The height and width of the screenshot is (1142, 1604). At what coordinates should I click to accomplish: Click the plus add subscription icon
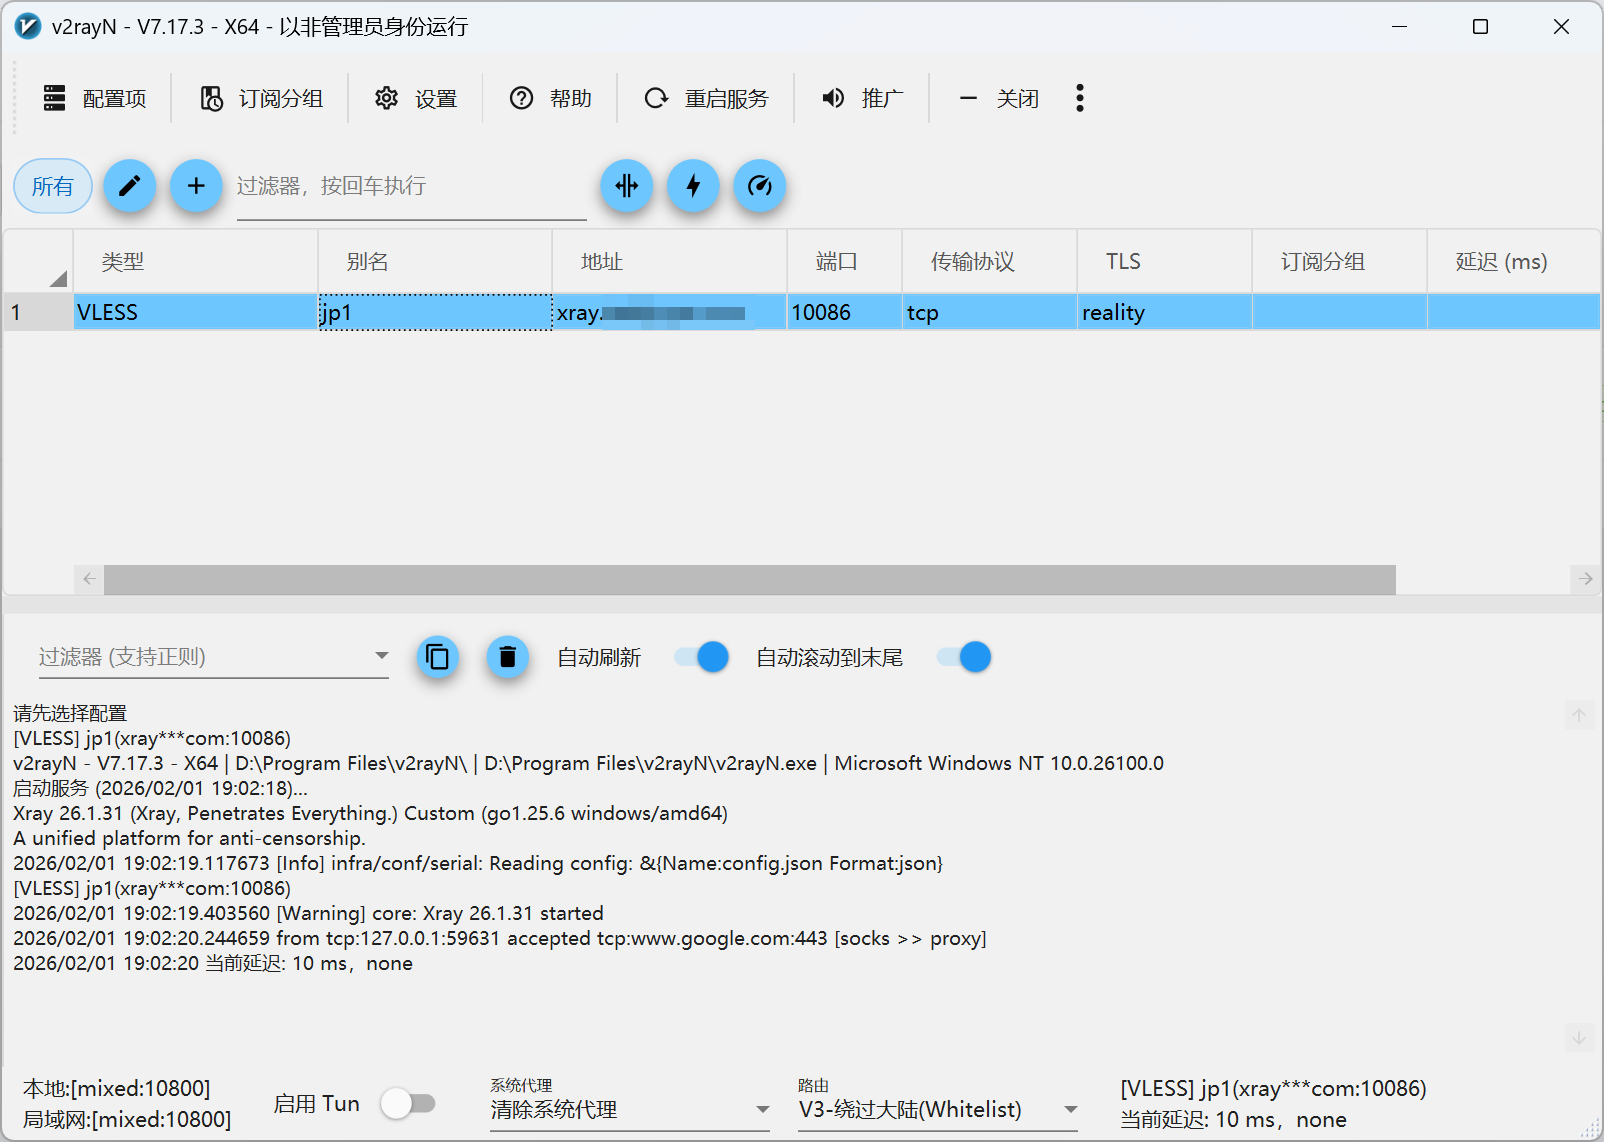[x=196, y=186]
